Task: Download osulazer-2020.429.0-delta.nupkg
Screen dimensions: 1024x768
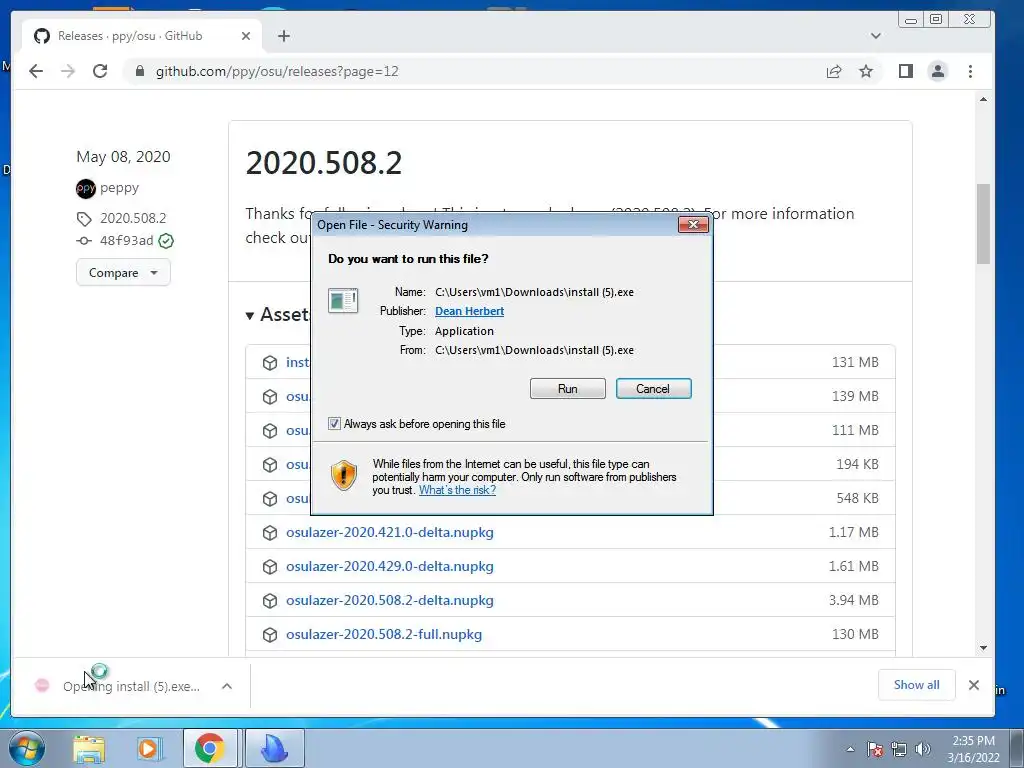Action: coord(390,566)
